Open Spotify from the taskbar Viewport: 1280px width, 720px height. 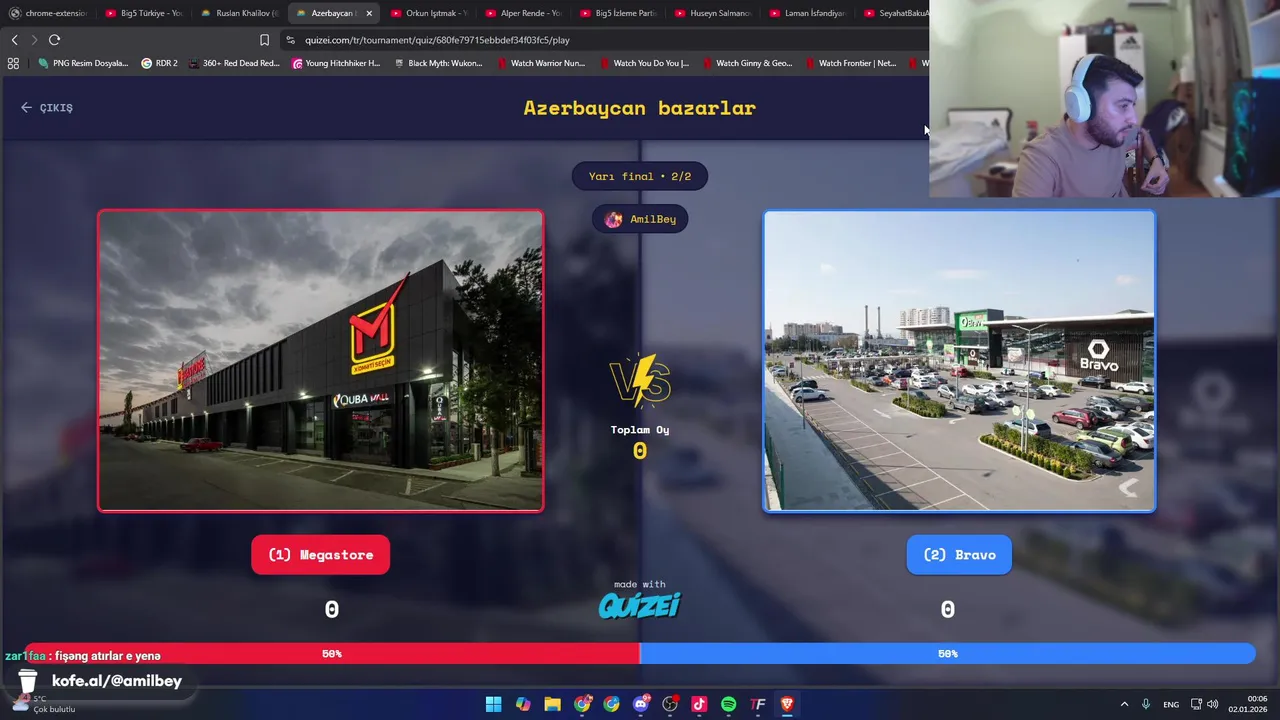728,704
